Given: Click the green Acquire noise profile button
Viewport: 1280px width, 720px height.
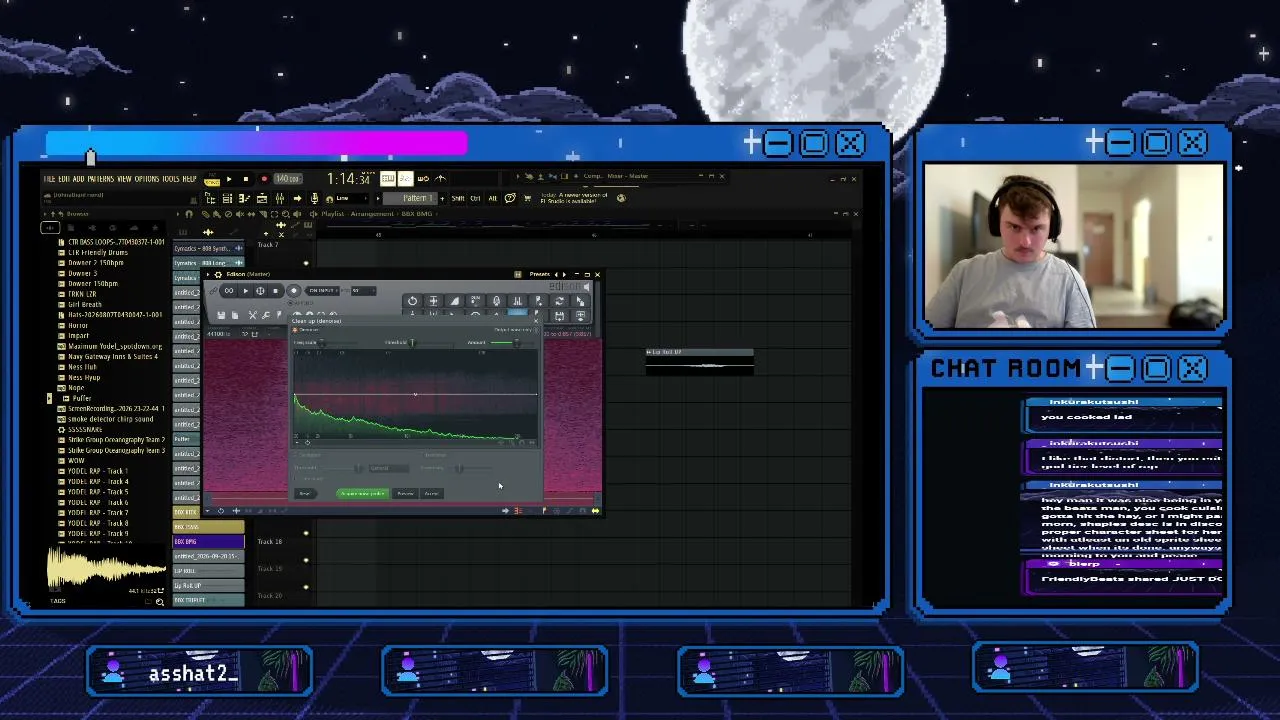Looking at the screenshot, I should coord(362,494).
